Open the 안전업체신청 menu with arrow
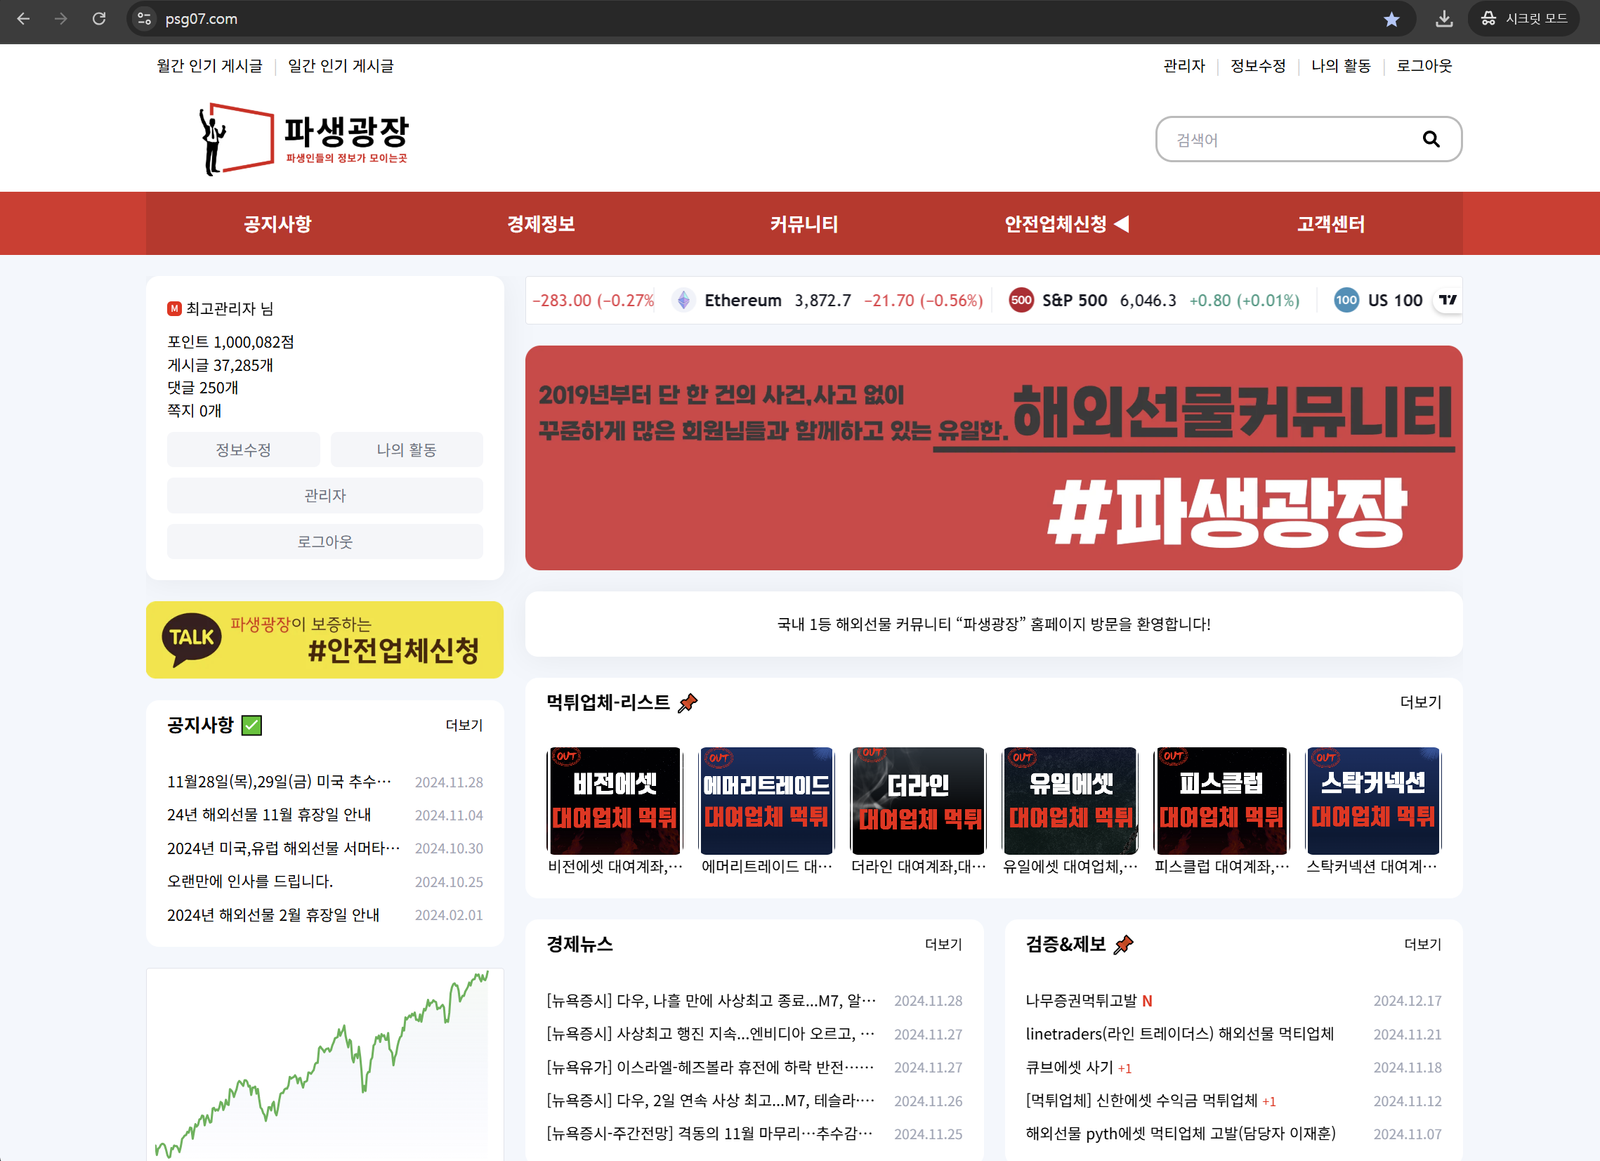Image resolution: width=1600 pixels, height=1161 pixels. (1066, 224)
